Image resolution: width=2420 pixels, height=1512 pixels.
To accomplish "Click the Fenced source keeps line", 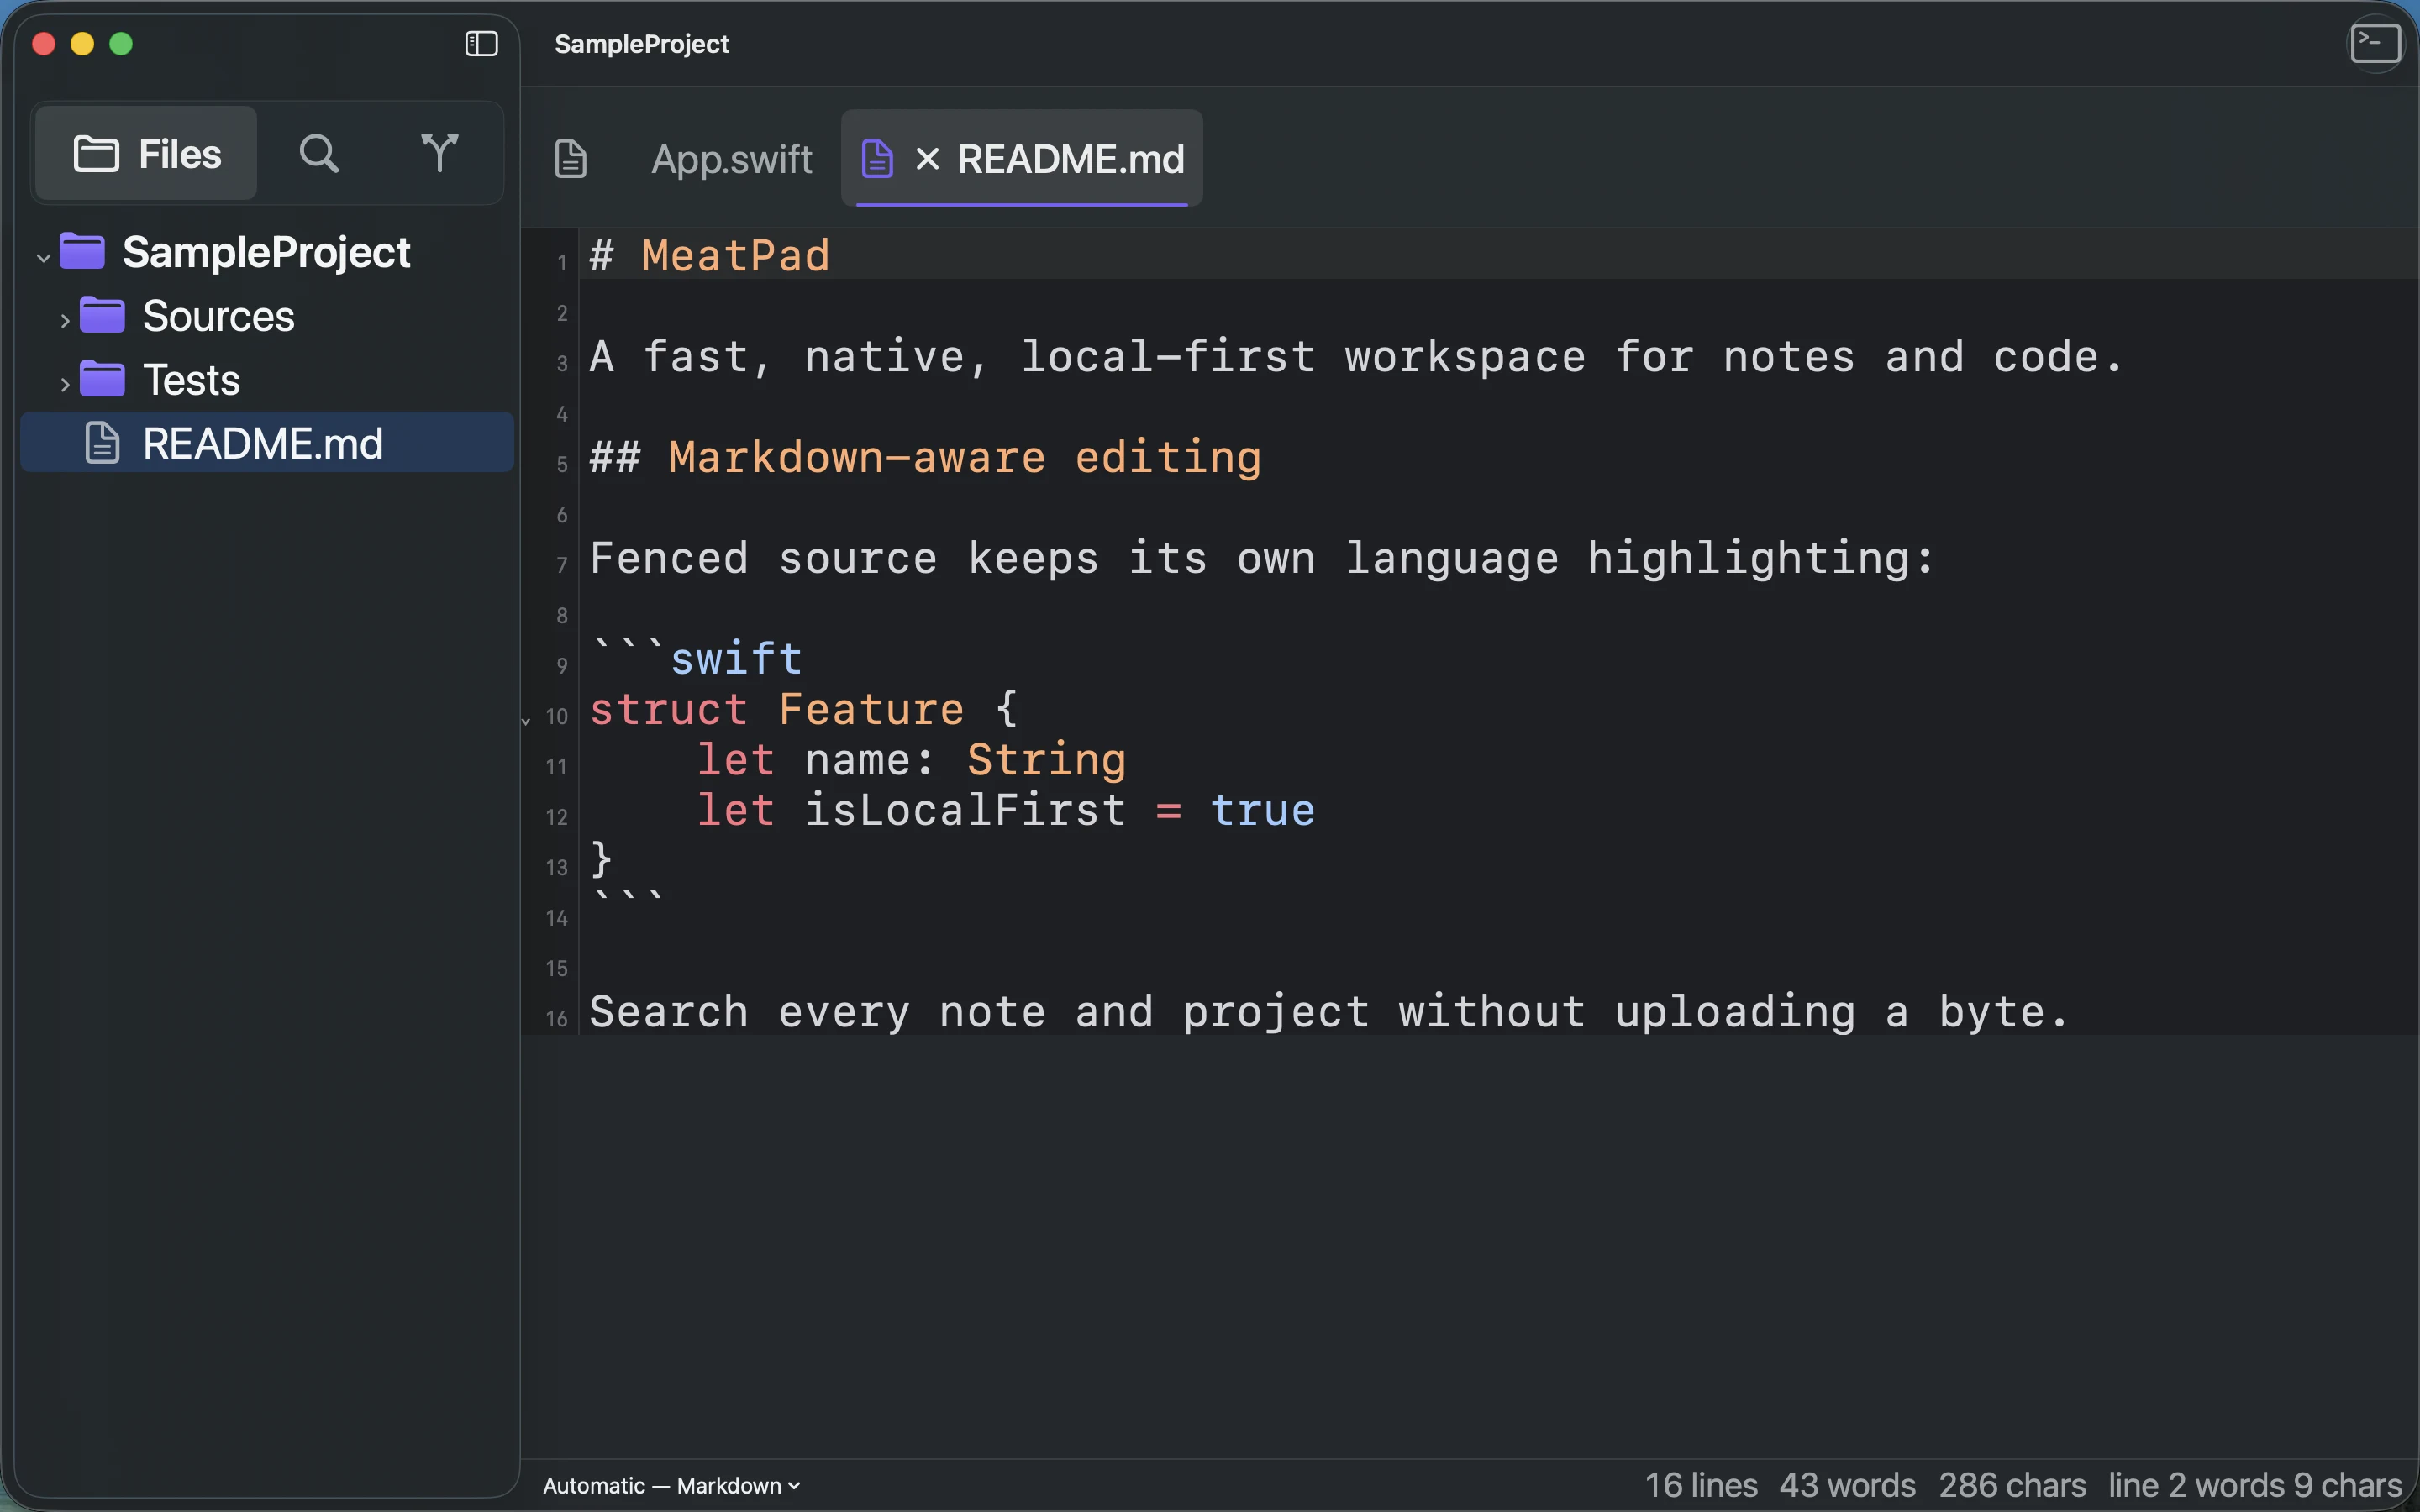I will coord(1262,558).
